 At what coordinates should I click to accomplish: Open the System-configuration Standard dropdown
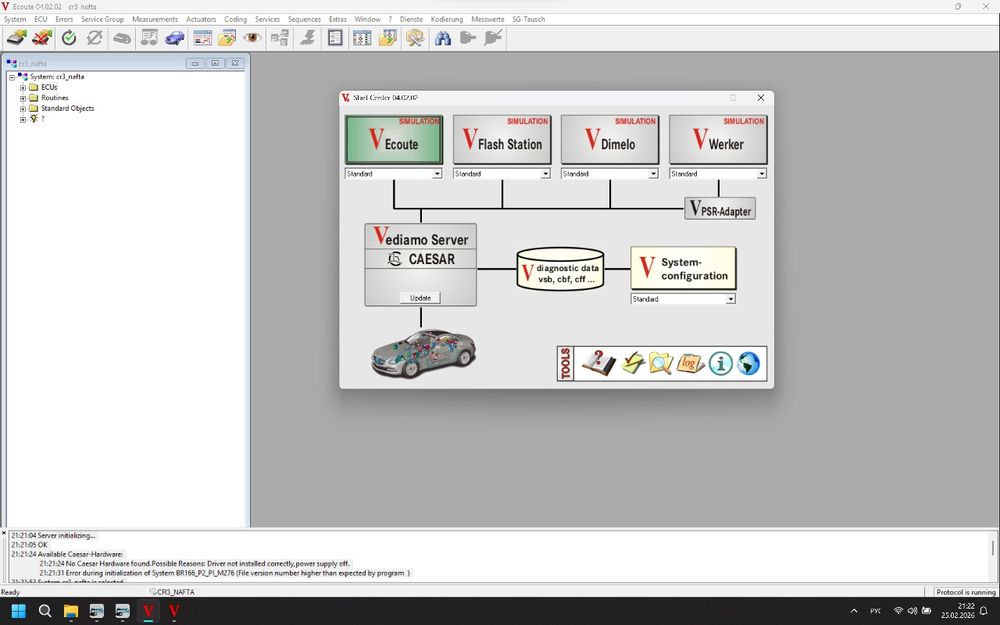tap(730, 299)
